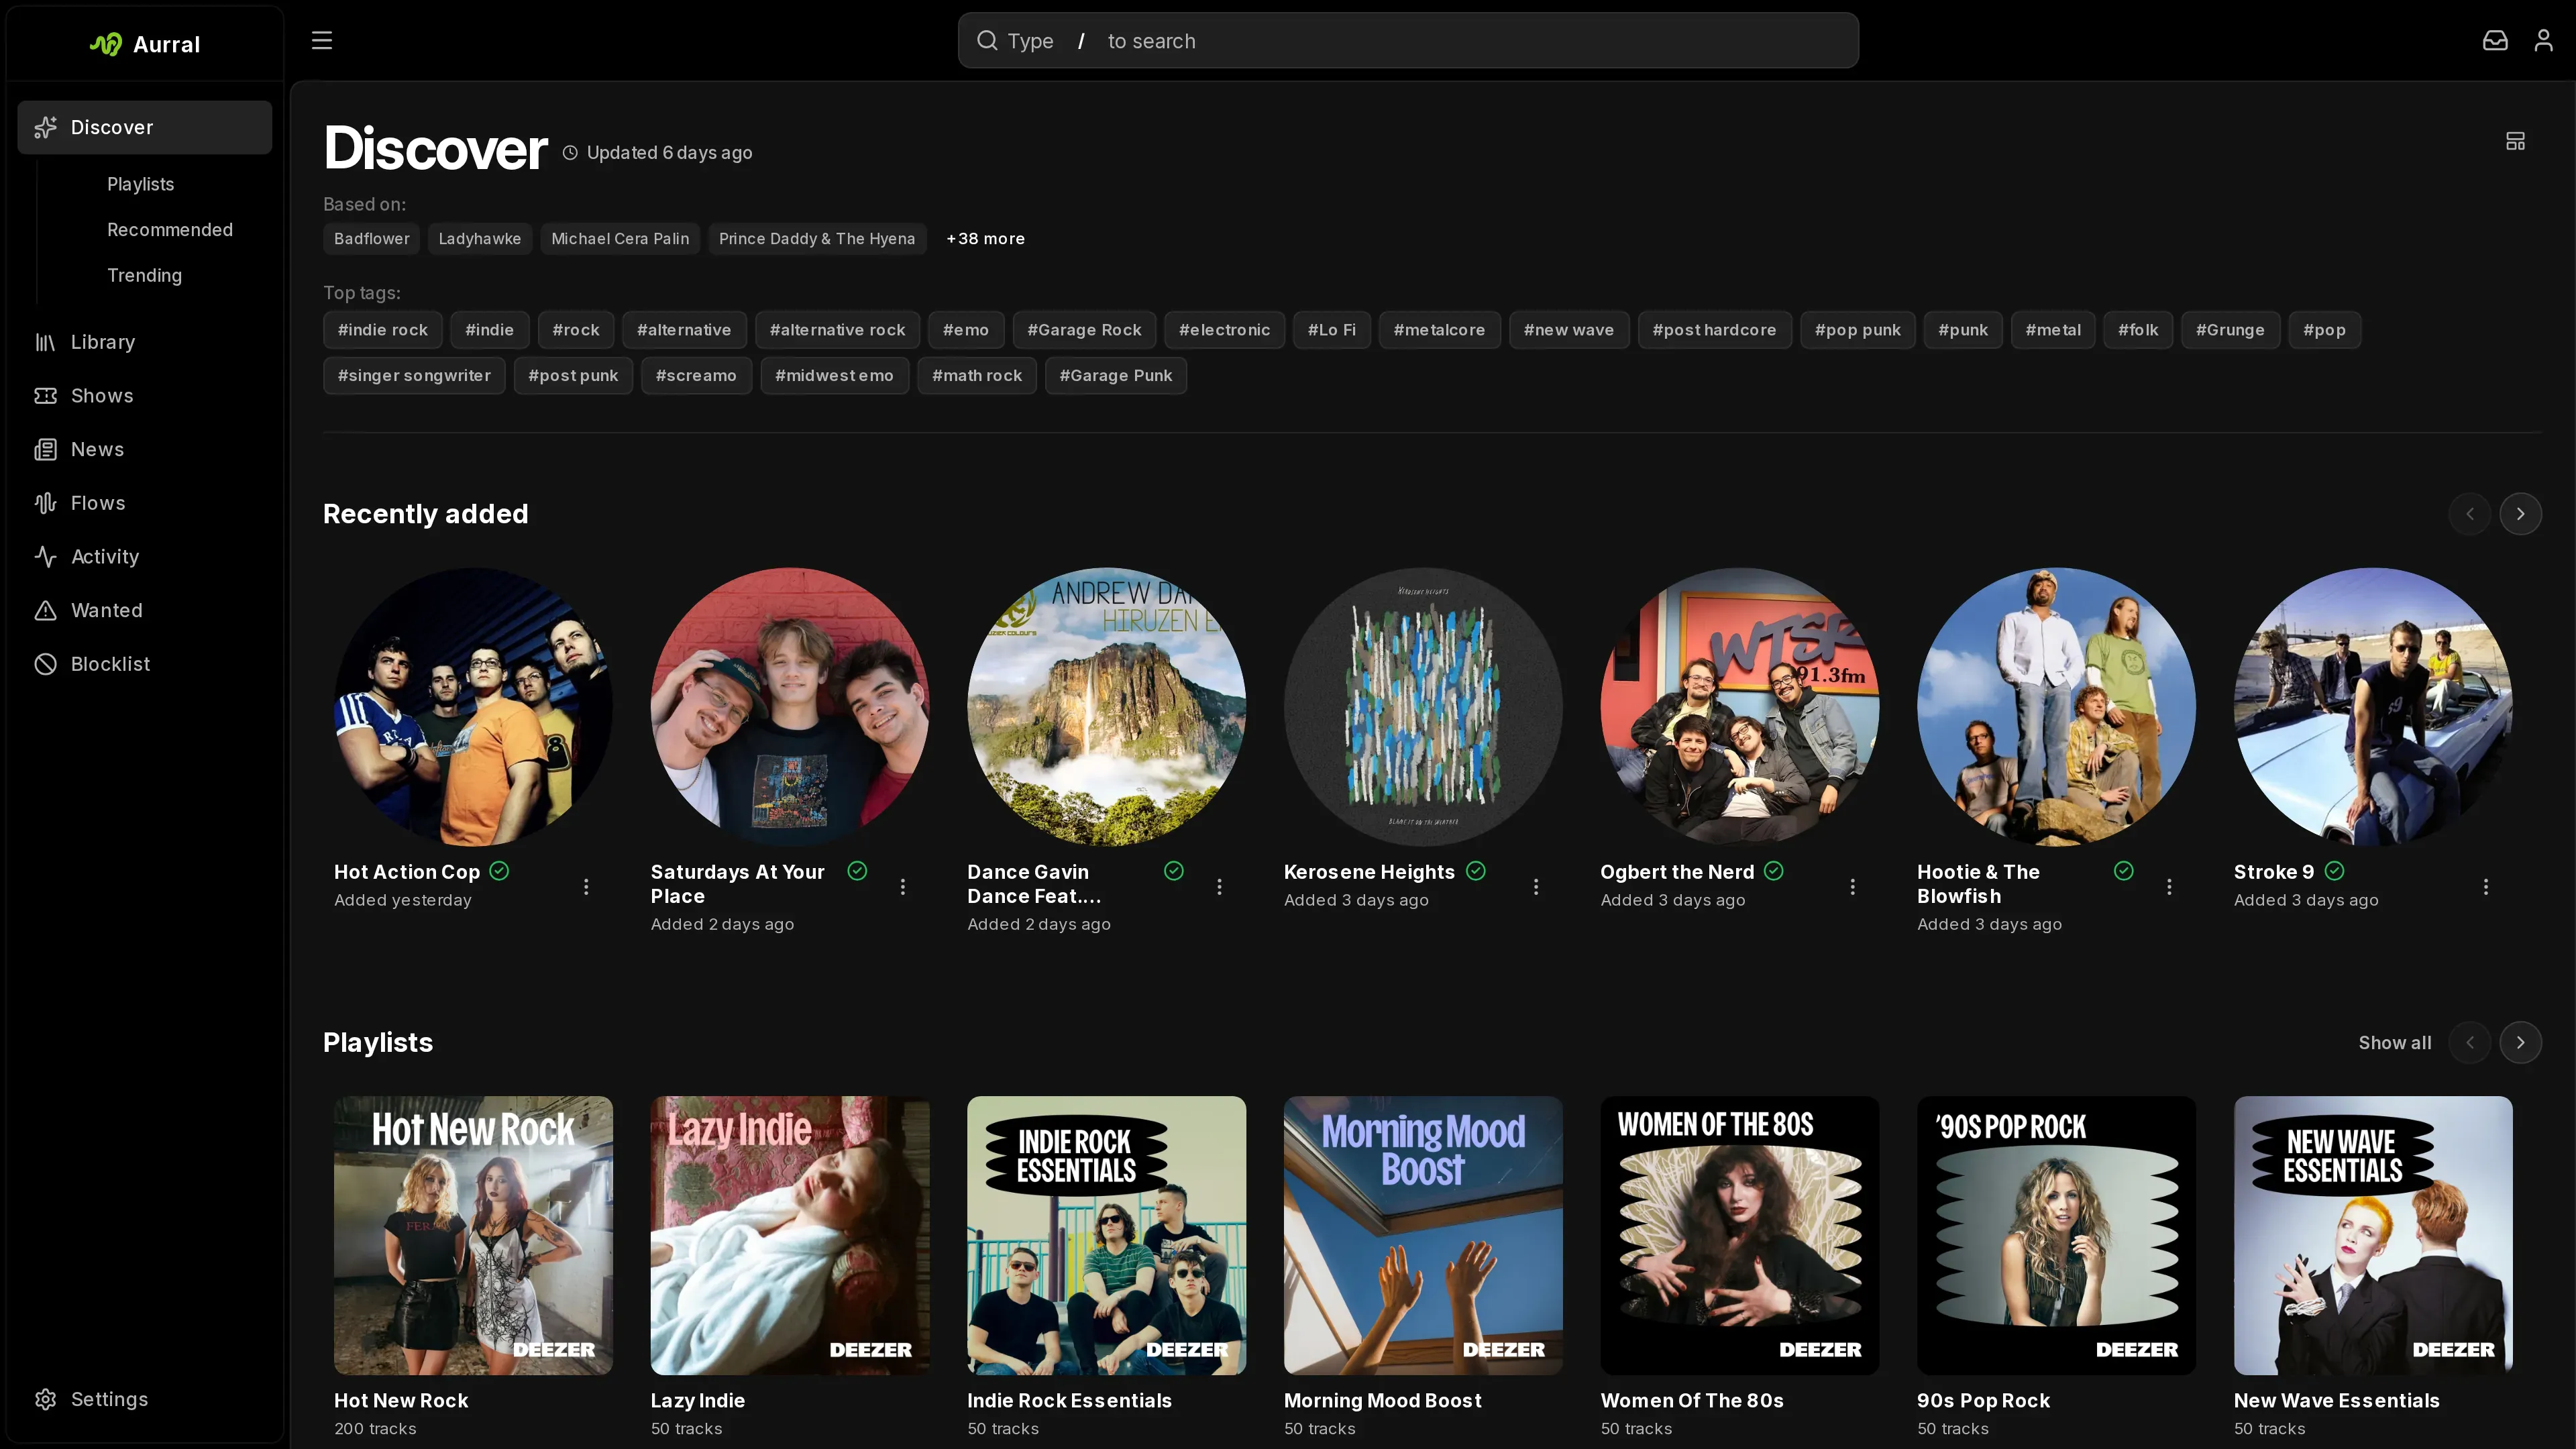Open more options for Kerosene Heights

point(1536,886)
